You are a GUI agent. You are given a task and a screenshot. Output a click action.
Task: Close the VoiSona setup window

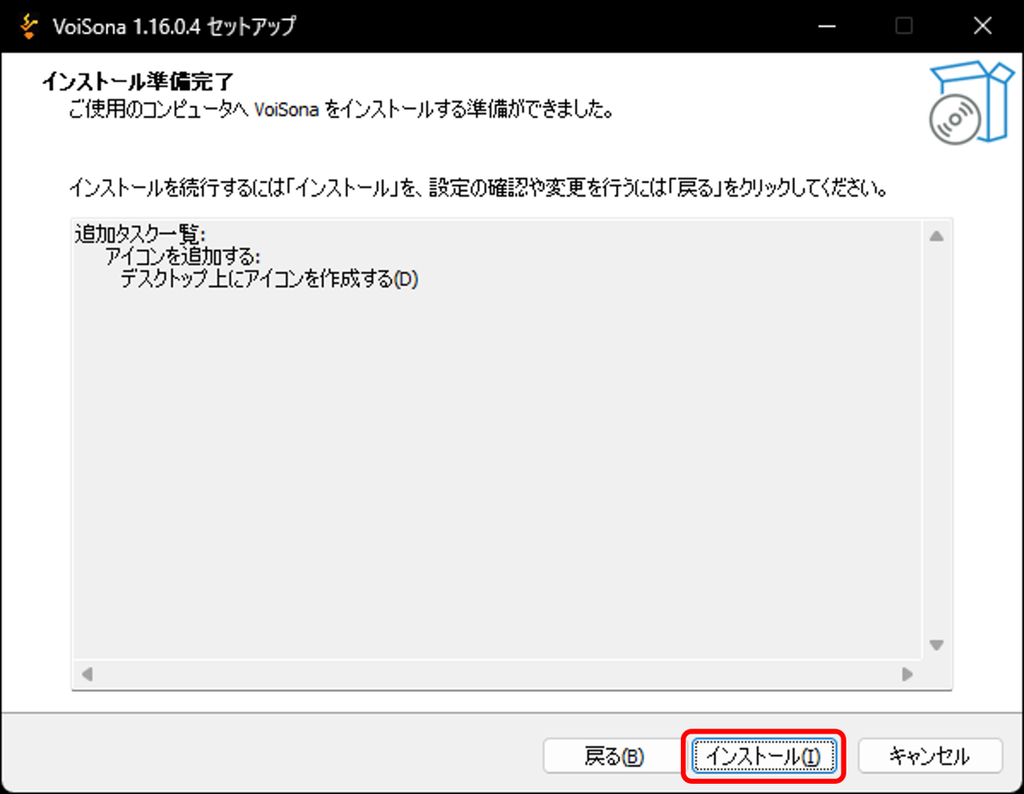(x=982, y=26)
